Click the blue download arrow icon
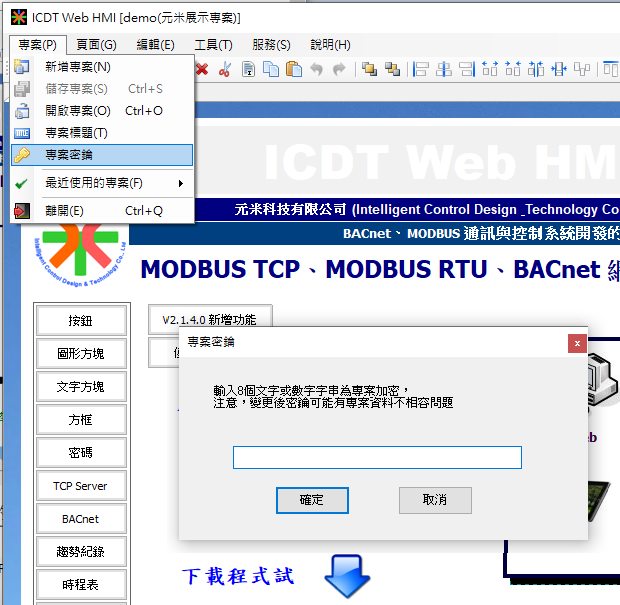 [347, 577]
